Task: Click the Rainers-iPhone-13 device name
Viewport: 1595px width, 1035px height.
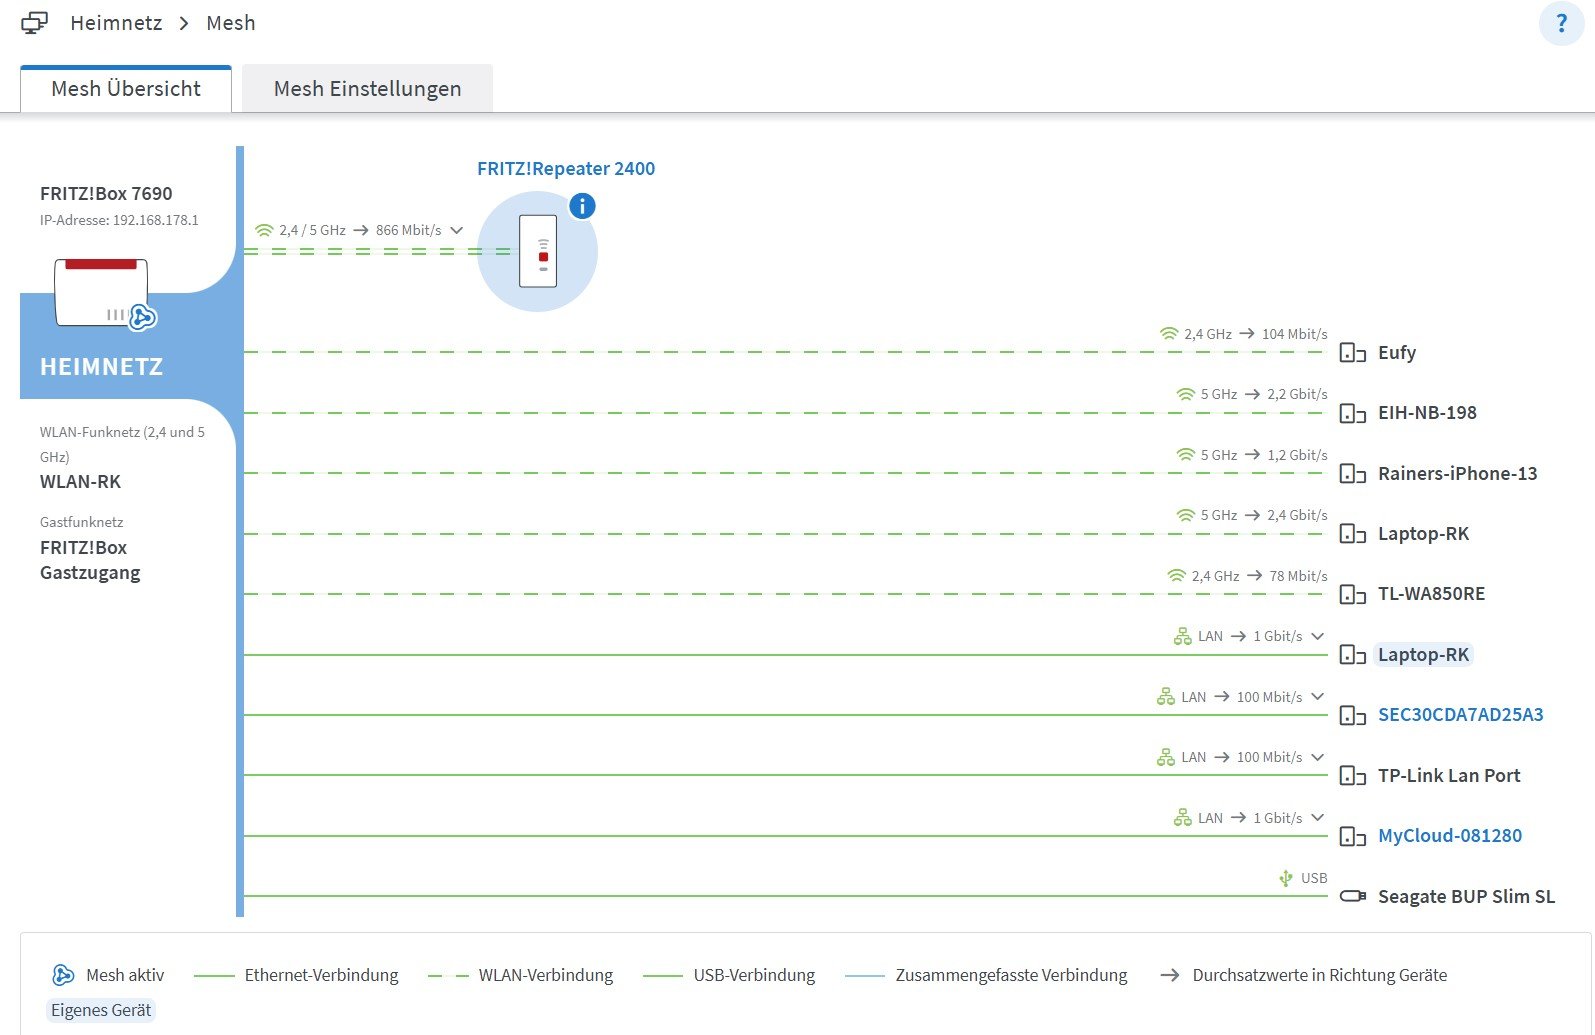Action: (1458, 474)
